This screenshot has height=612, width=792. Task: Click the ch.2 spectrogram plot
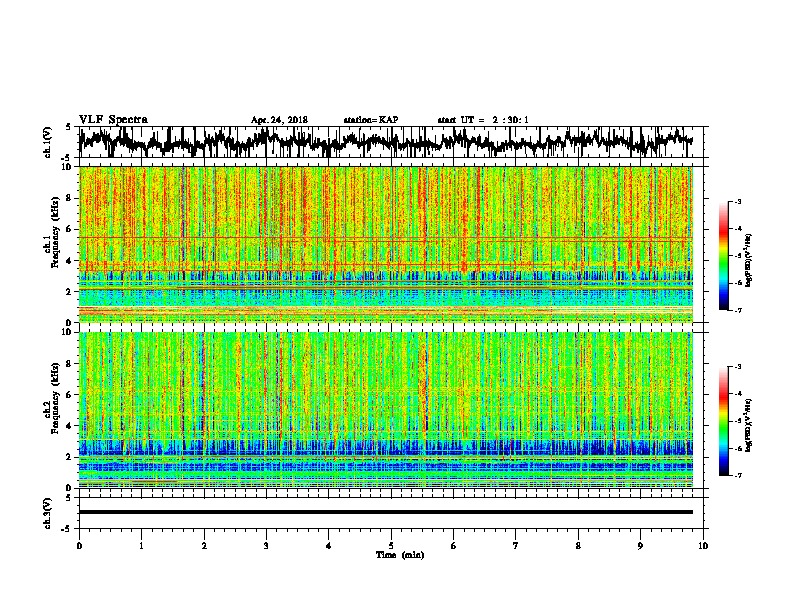386,410
